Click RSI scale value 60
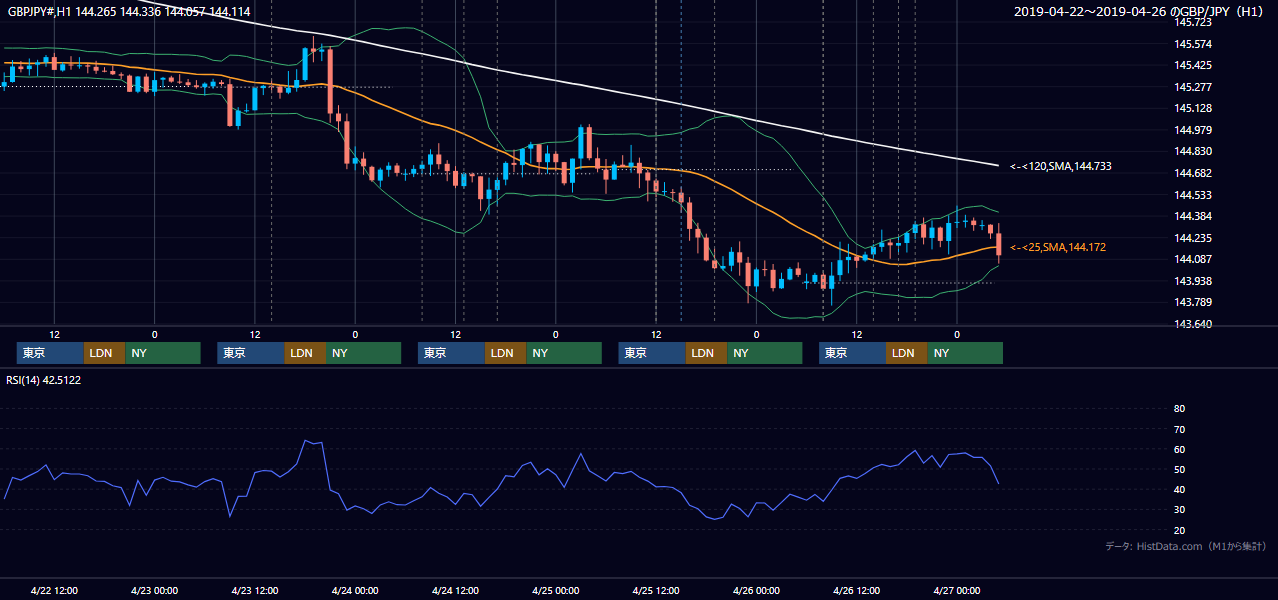This screenshot has width=1278, height=600. [x=1179, y=449]
